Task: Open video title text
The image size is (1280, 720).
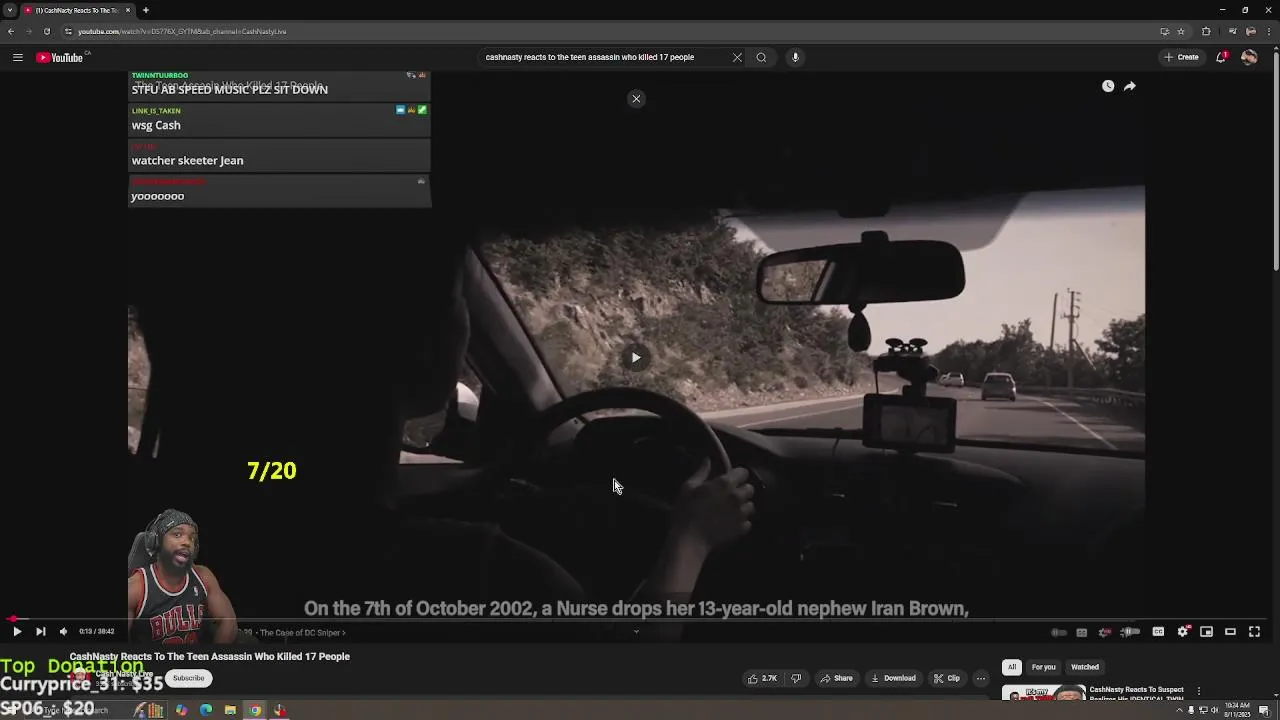Action: [209, 656]
